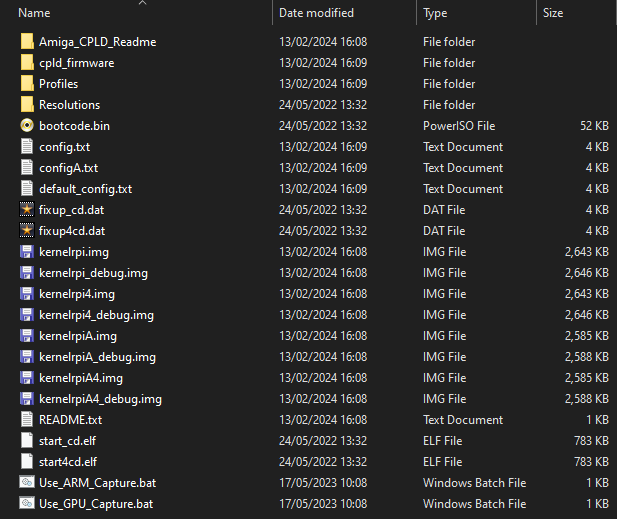Select the Use_GPU_Capture.bat batch file icon

pyautogui.click(x=27, y=504)
